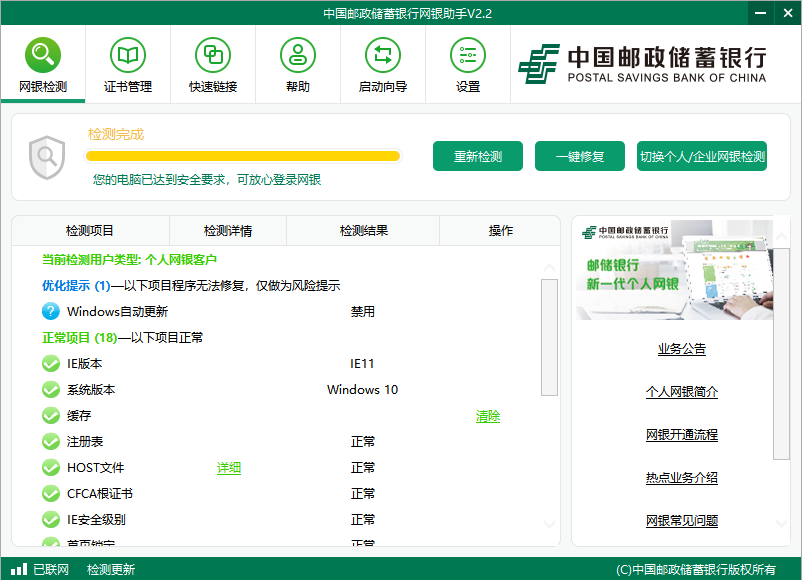Click the Postal Savings Bank logo
This screenshot has width=802, height=580.
(642, 64)
